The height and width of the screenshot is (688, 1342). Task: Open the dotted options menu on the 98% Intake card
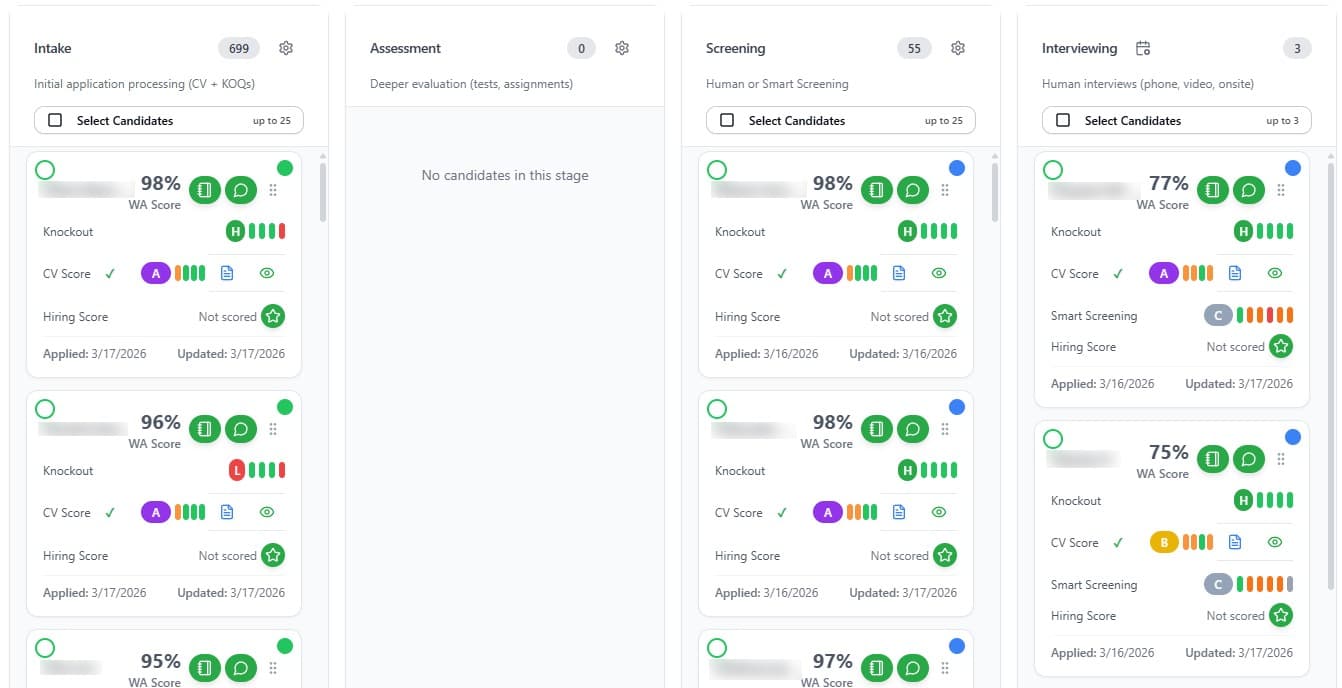click(272, 190)
